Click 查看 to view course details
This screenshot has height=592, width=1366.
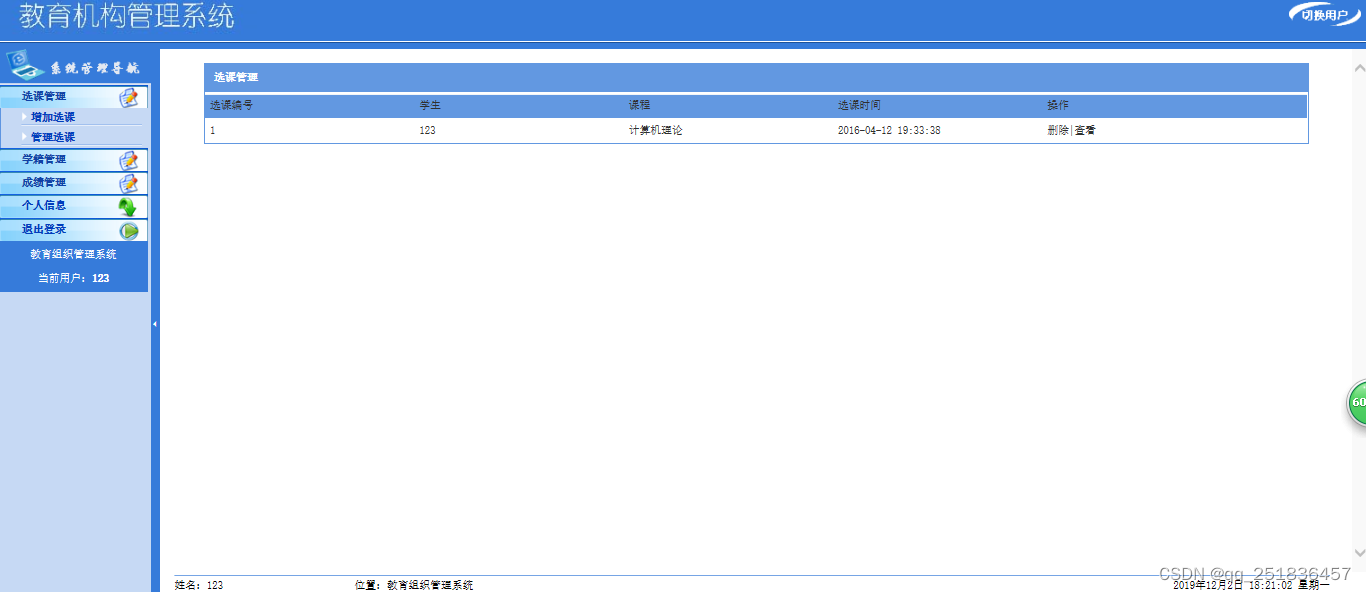click(1086, 130)
